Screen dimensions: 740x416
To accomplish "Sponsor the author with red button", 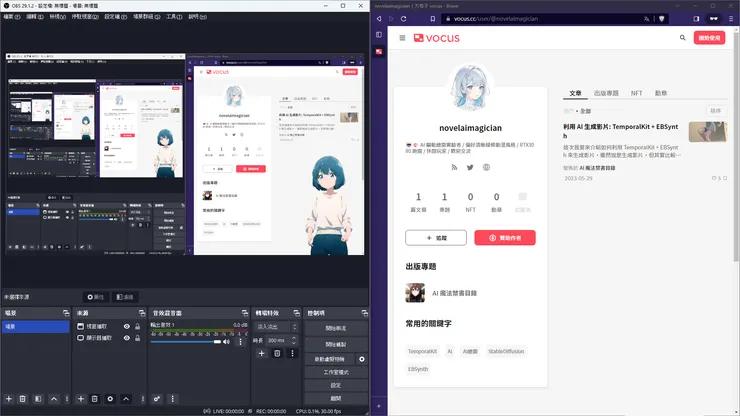I will pos(505,238).
